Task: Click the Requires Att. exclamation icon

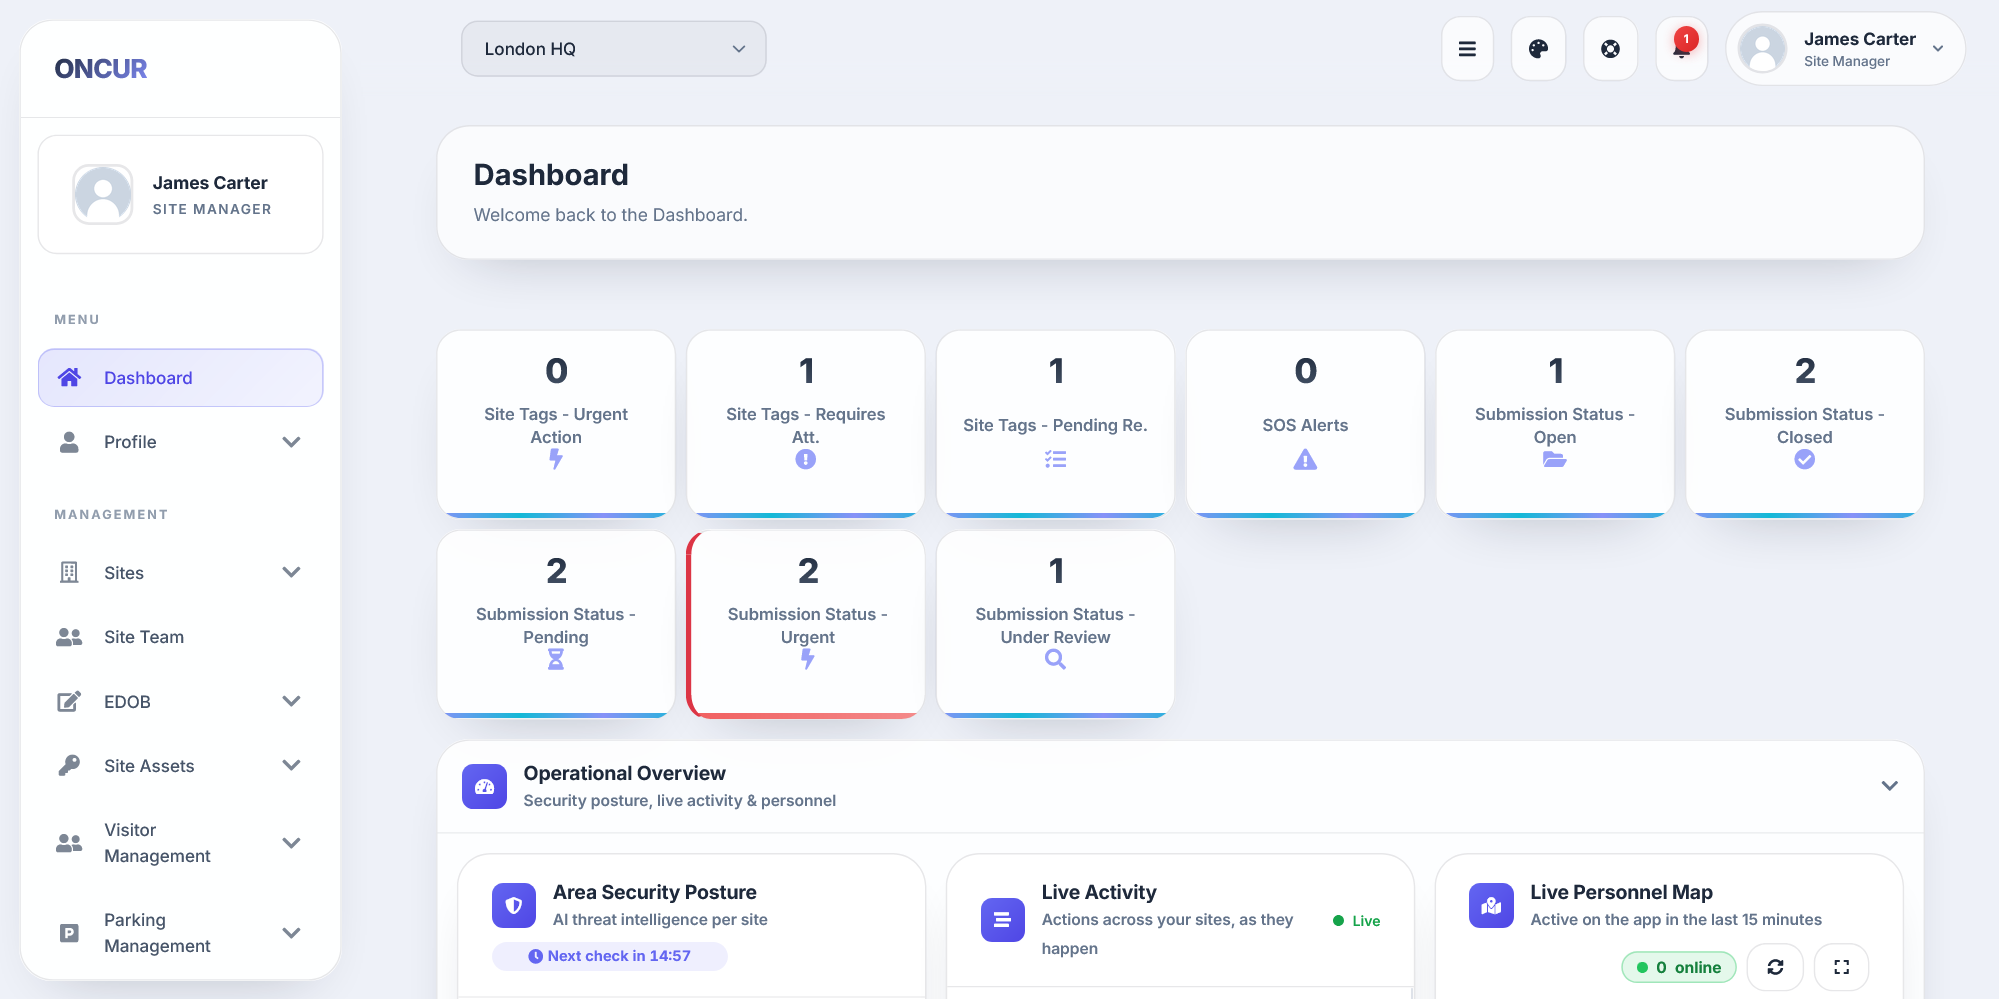Action: 805,460
